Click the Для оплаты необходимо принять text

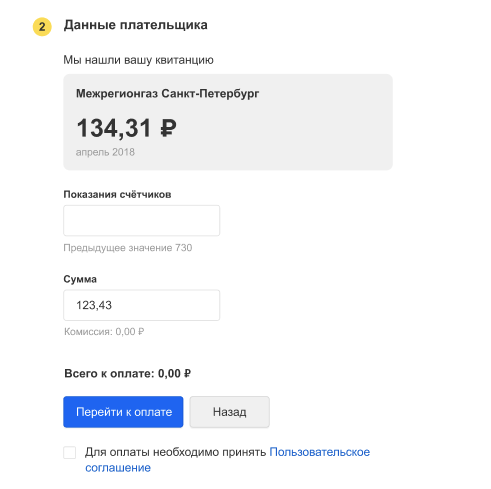point(175,452)
